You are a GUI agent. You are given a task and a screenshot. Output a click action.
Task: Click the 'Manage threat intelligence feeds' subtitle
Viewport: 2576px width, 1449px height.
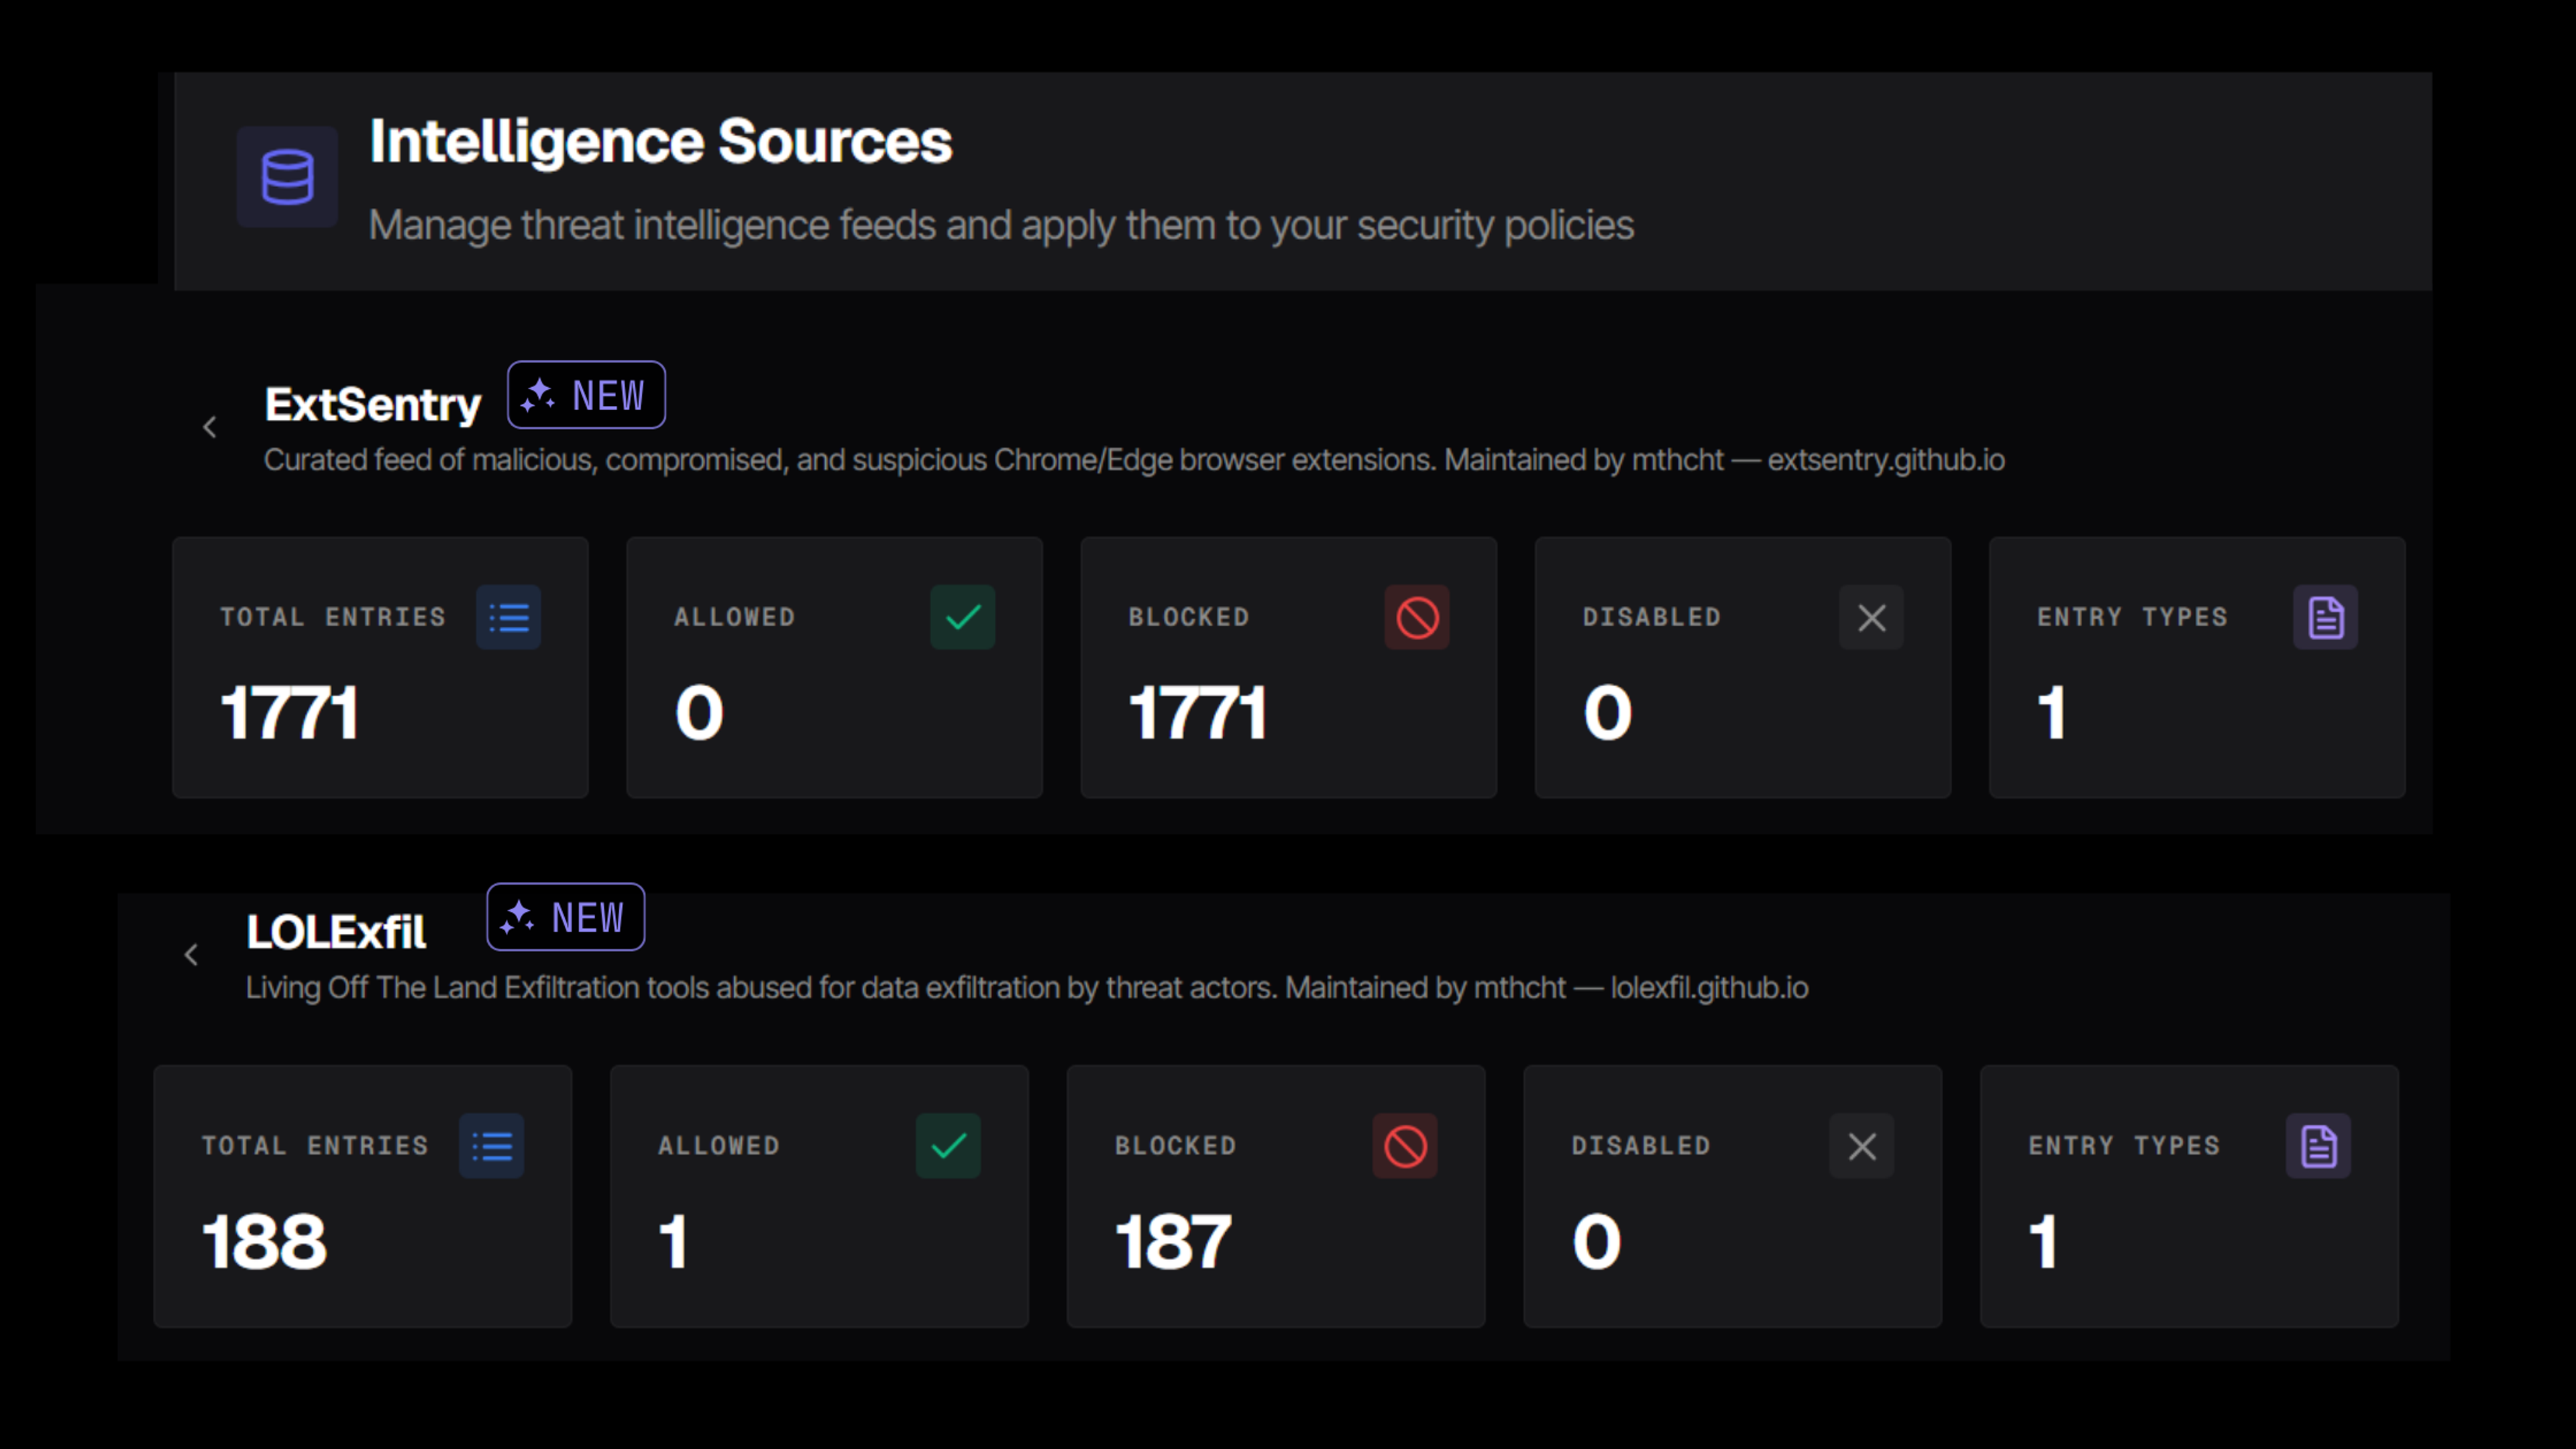click(1002, 225)
